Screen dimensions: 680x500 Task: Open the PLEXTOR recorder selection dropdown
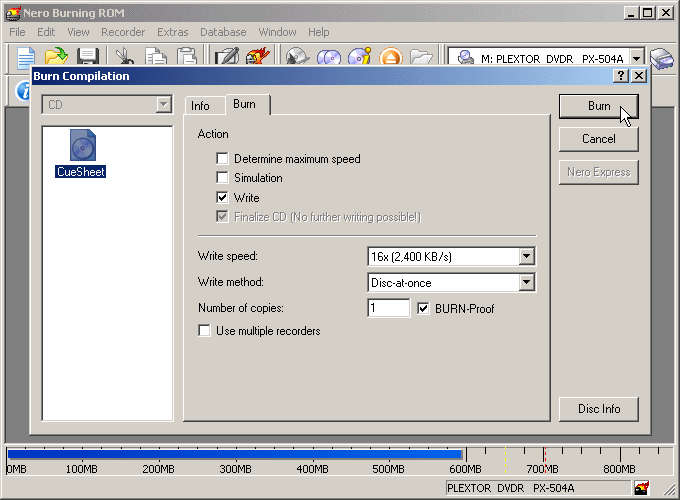[x=636, y=58]
